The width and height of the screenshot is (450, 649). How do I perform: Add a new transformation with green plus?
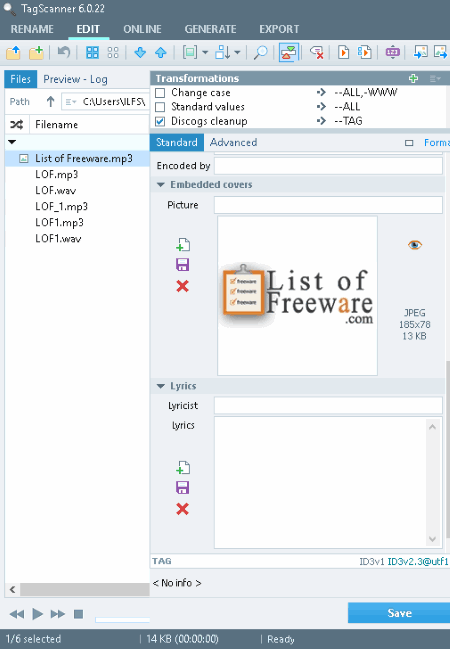click(x=413, y=78)
